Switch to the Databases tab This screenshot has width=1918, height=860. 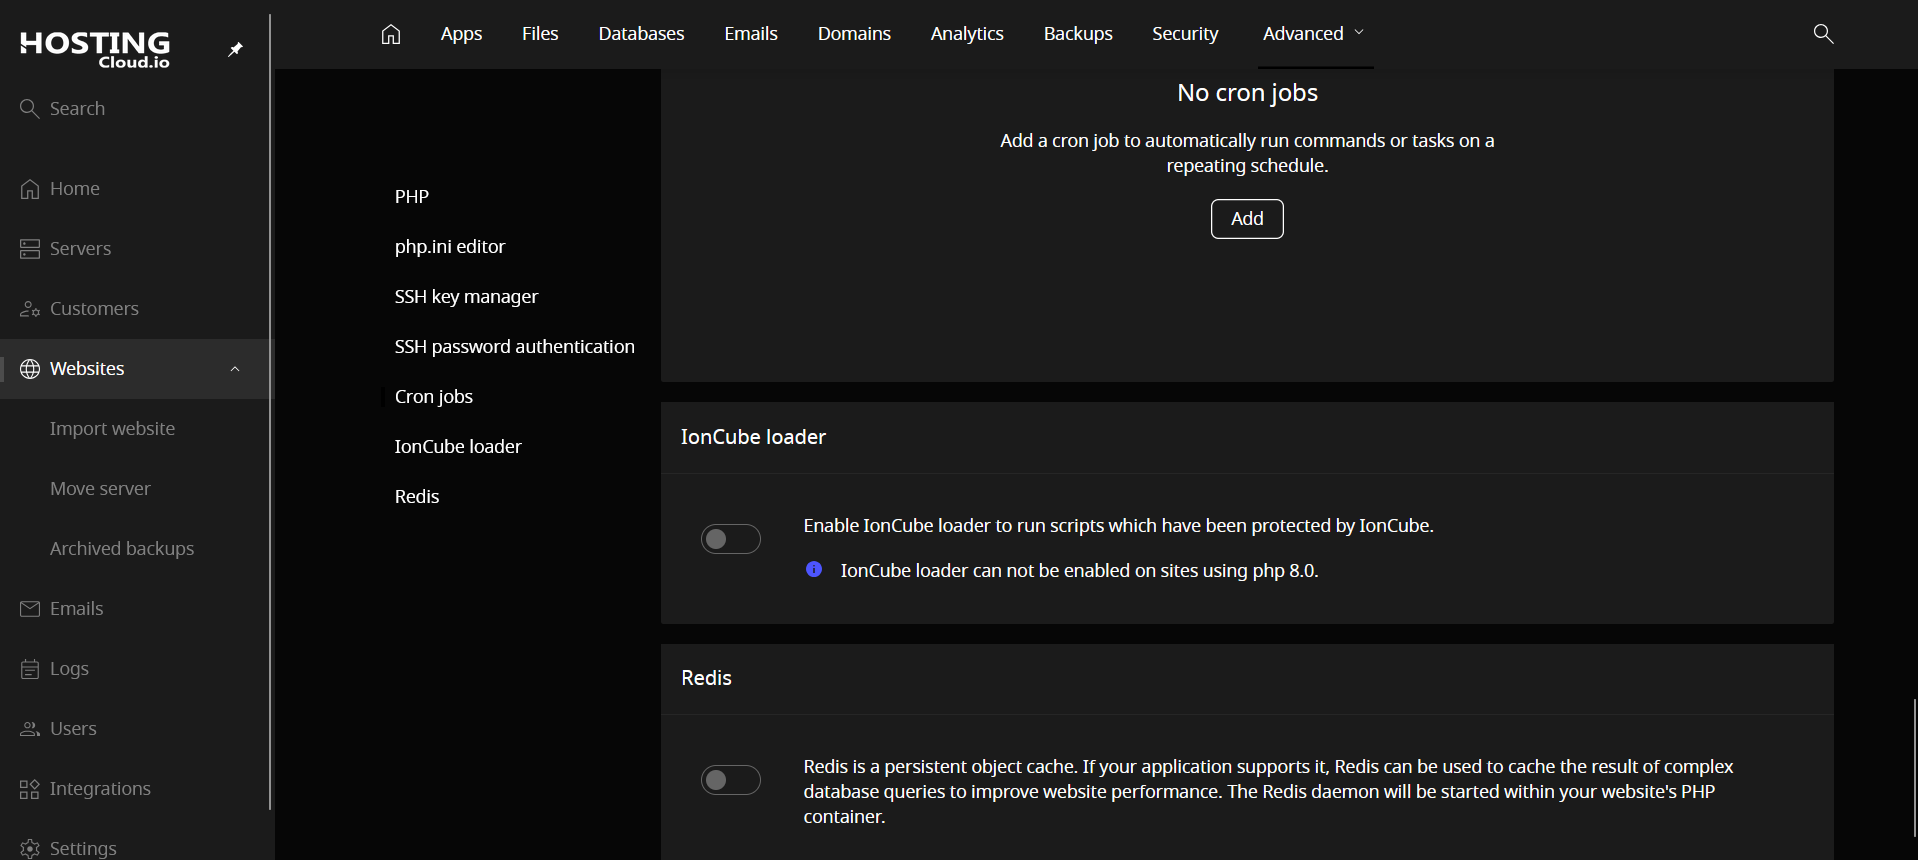(641, 34)
